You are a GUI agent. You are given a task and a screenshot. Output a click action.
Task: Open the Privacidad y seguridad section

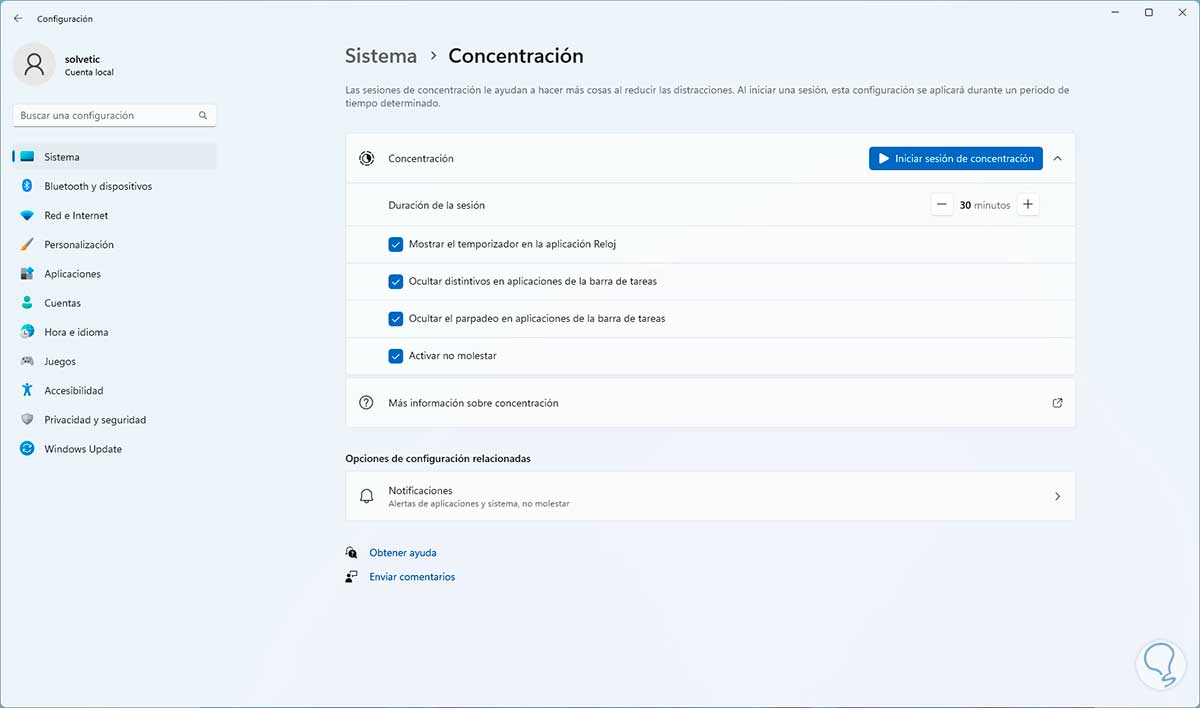pos(95,420)
